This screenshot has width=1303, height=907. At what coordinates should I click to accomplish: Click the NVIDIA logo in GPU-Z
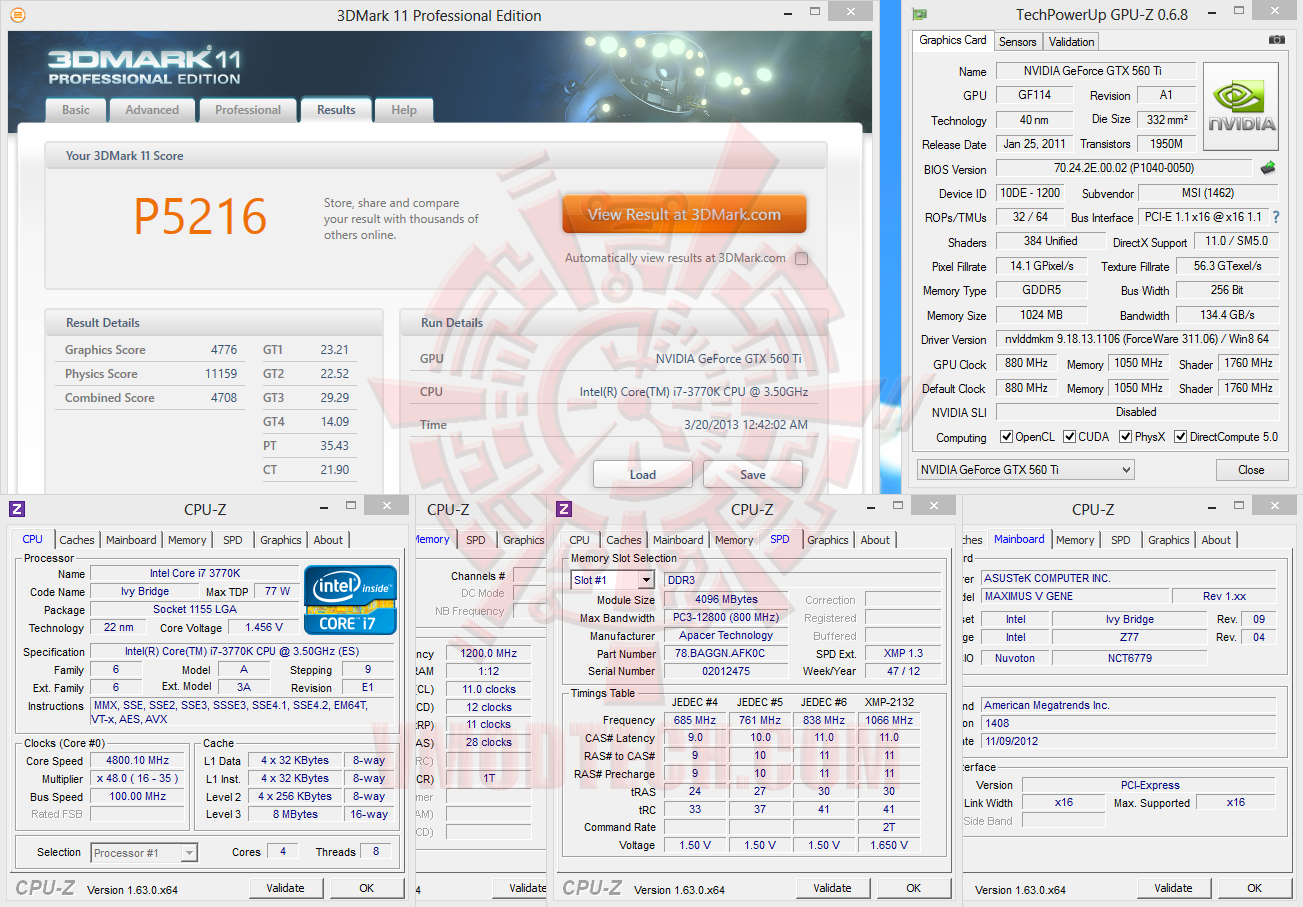coord(1241,106)
